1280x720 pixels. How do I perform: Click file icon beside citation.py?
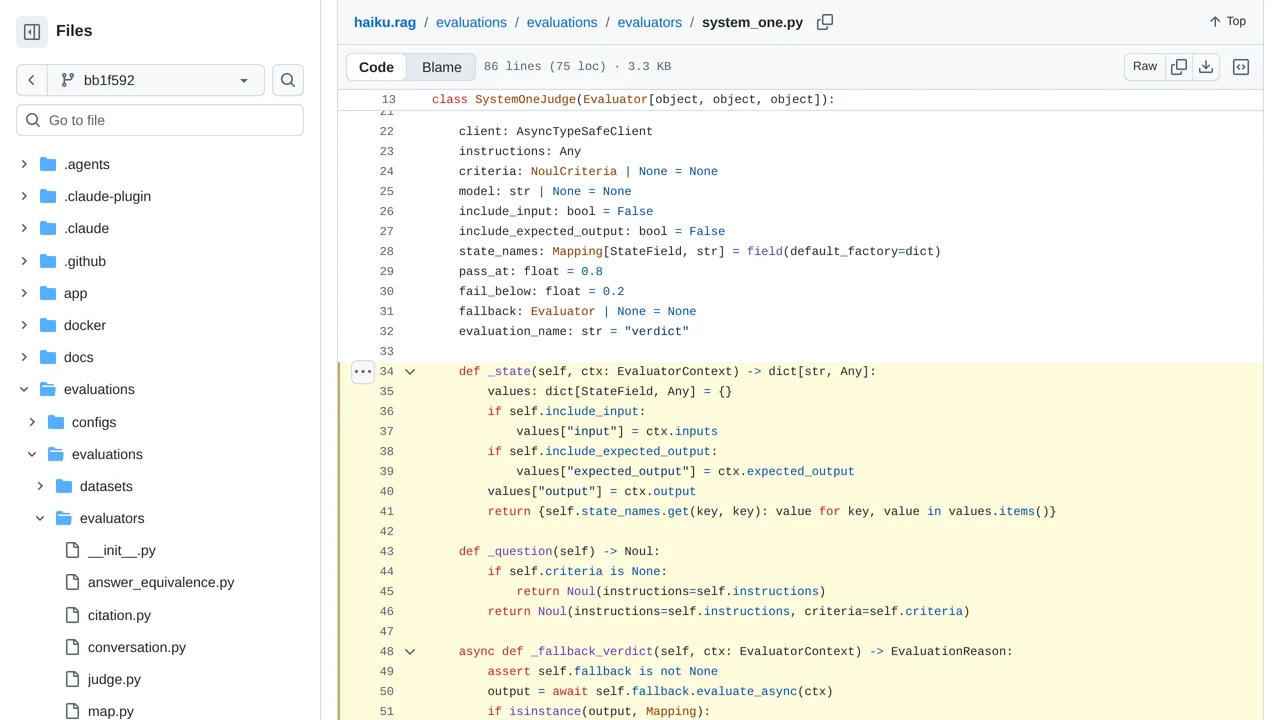tap(72, 615)
